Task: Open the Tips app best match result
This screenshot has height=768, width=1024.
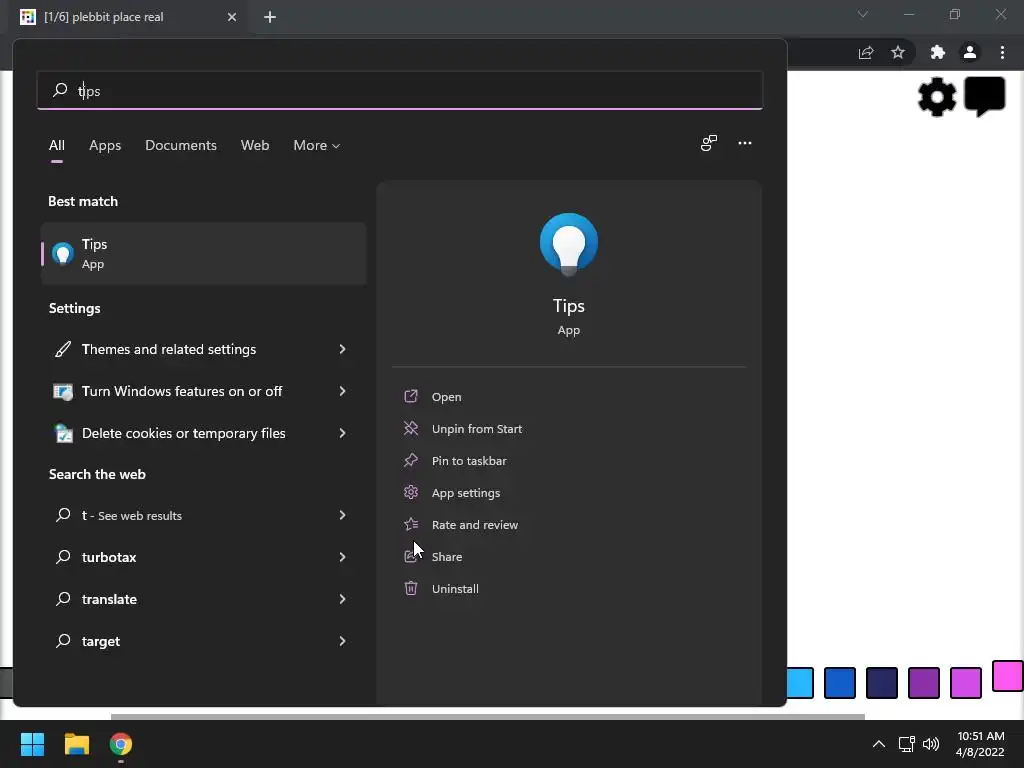Action: click(203, 253)
